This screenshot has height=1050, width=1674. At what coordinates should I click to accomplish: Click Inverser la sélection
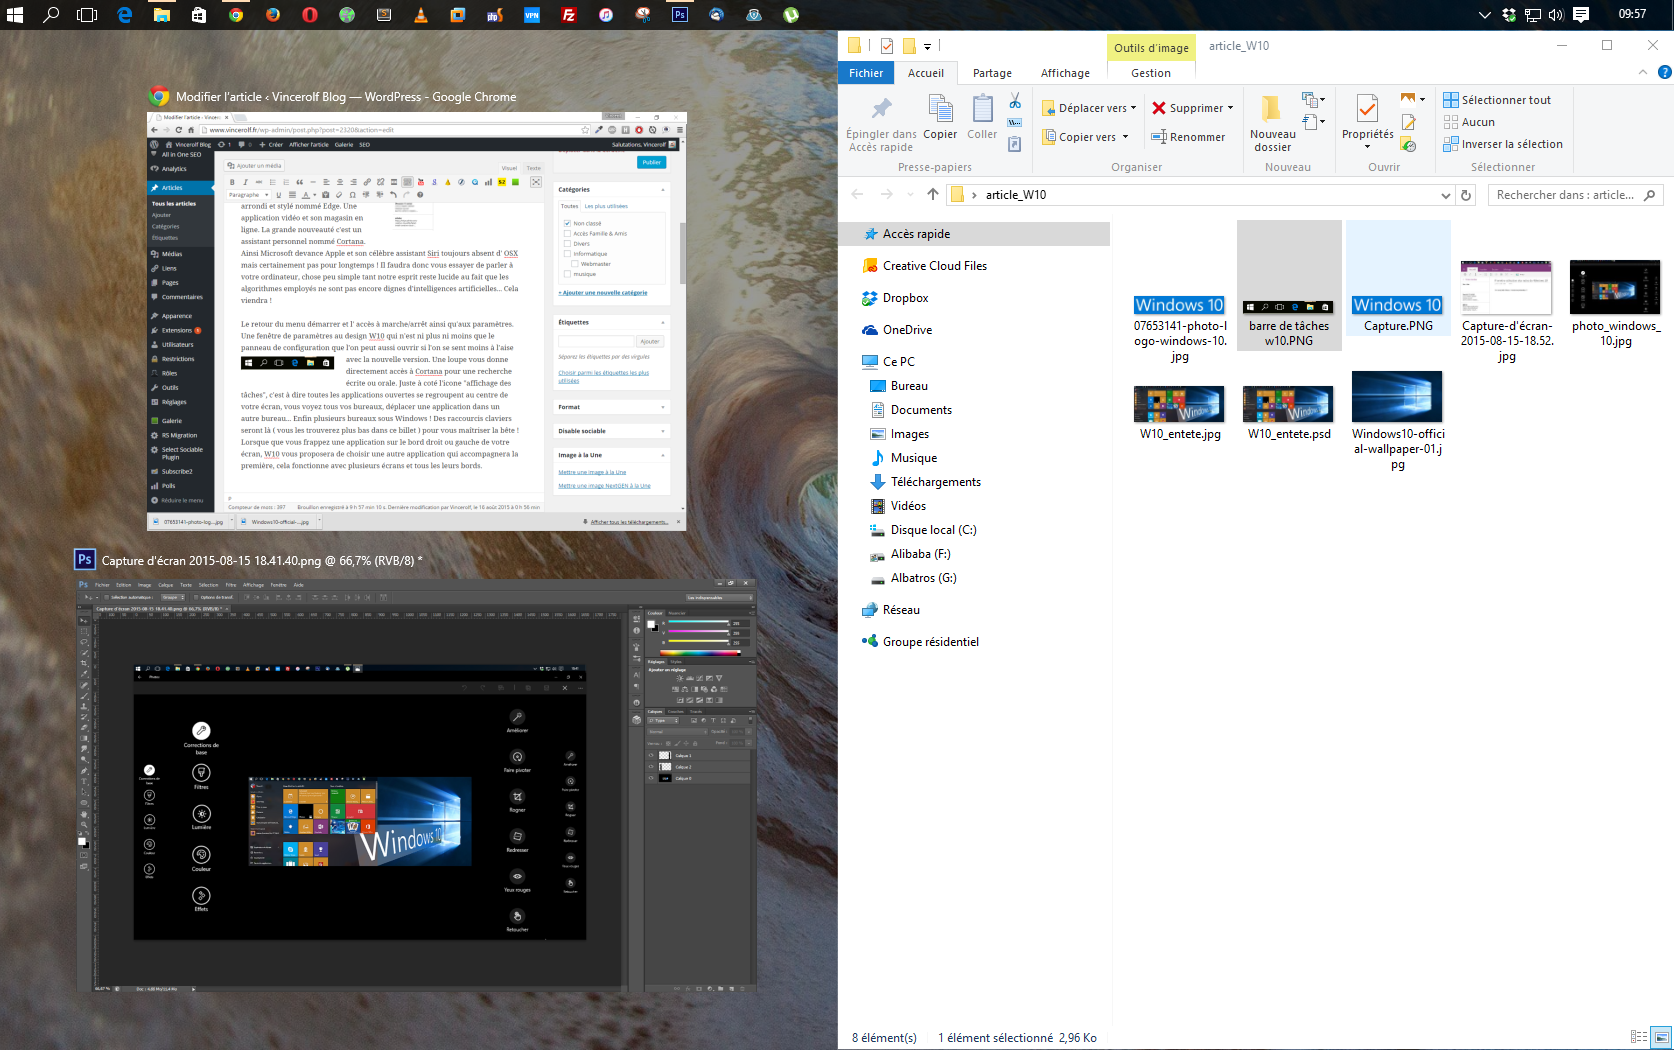pos(1502,144)
